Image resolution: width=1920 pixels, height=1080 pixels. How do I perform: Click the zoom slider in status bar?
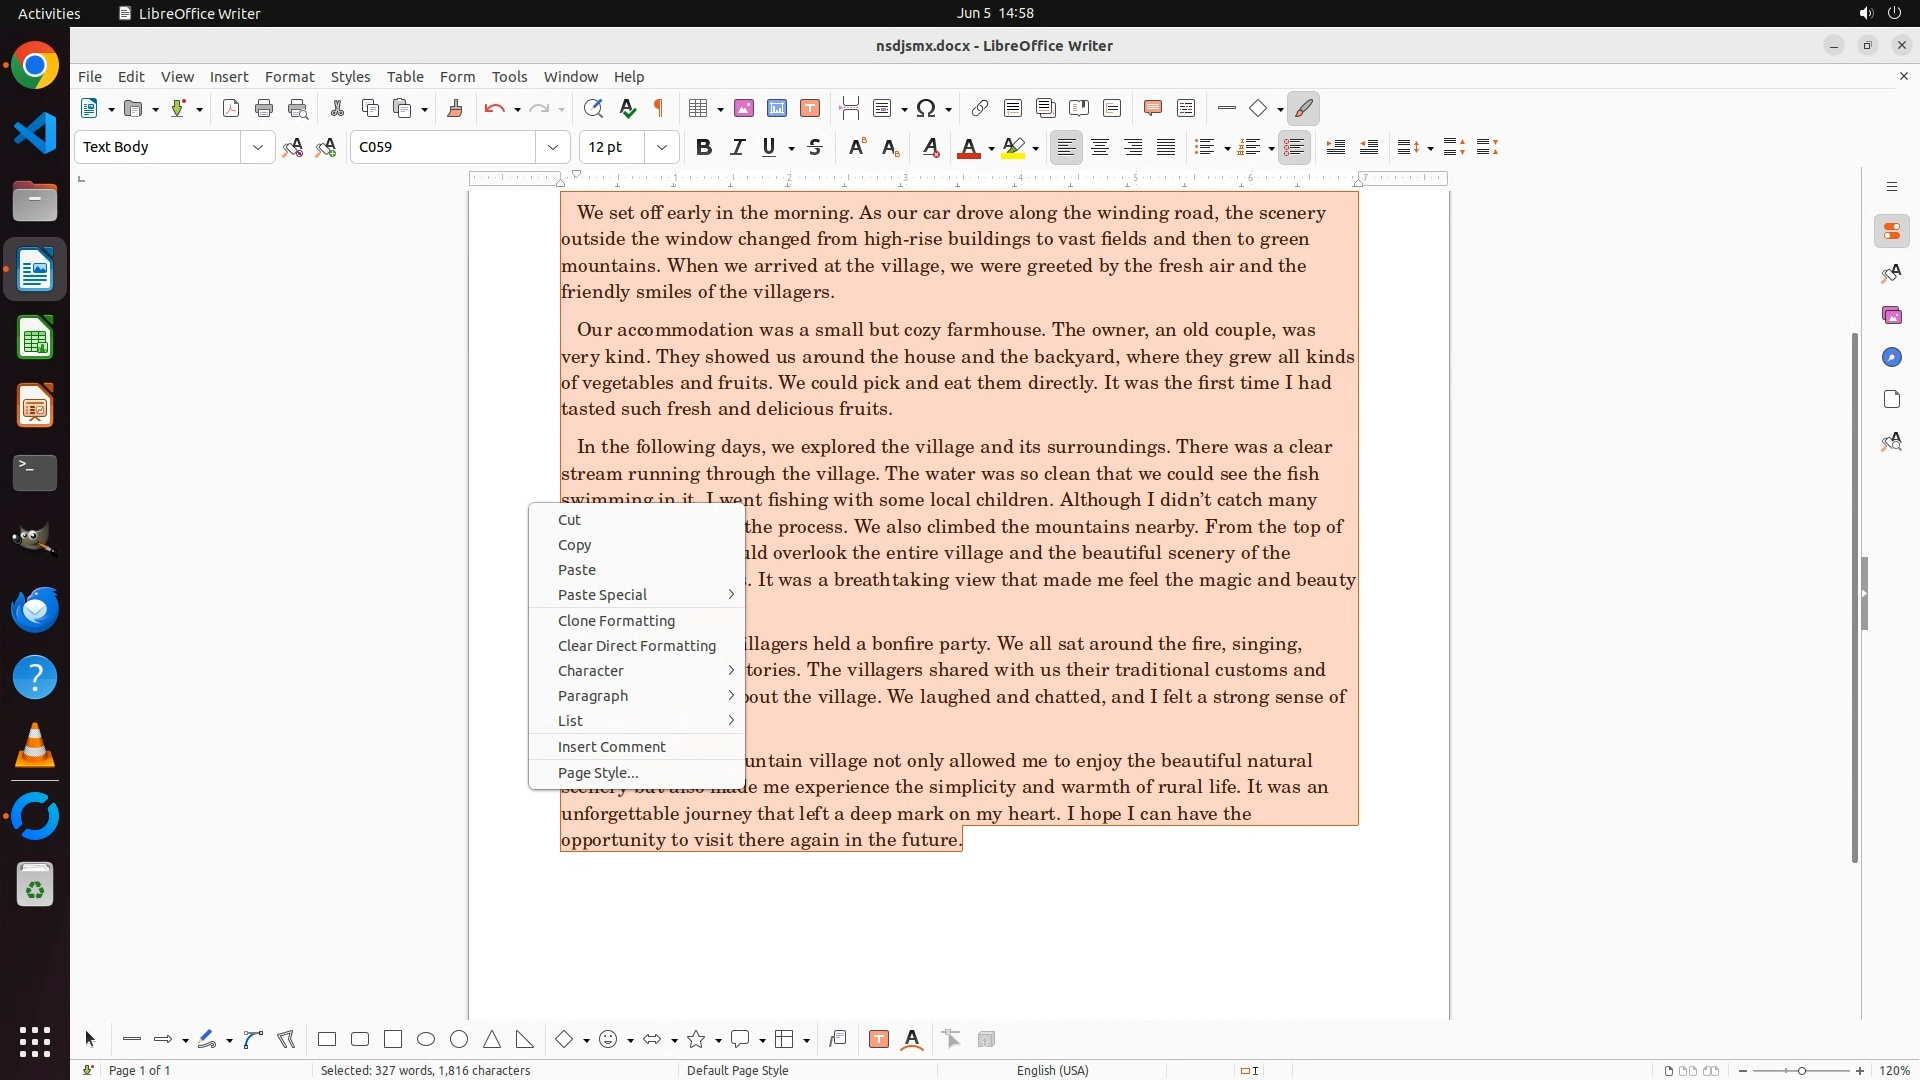click(x=1800, y=1071)
